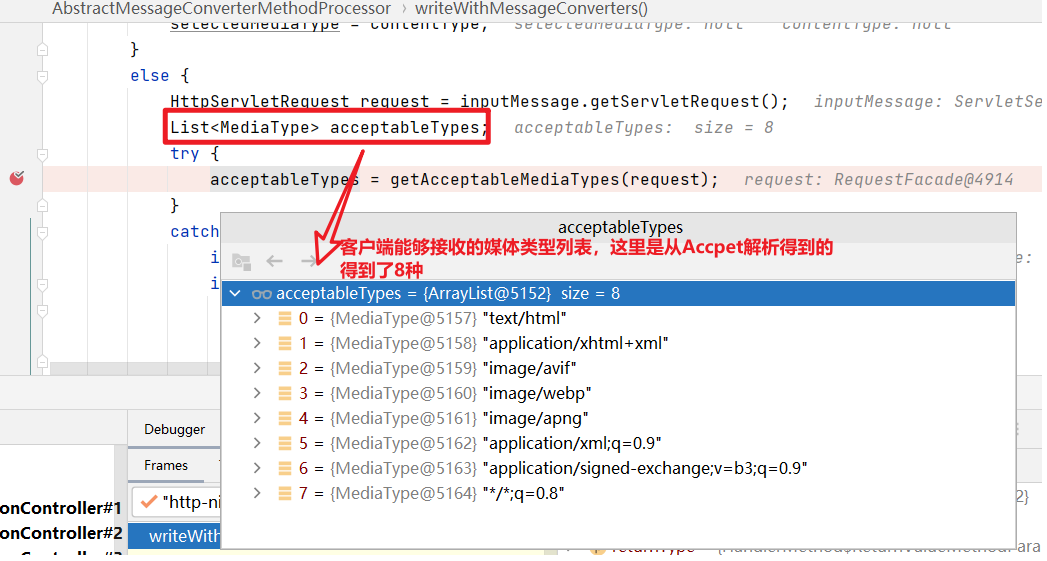1047x561 pixels.
Task: Expand element 5 application/xml;q=0.9
Action: click(257, 444)
